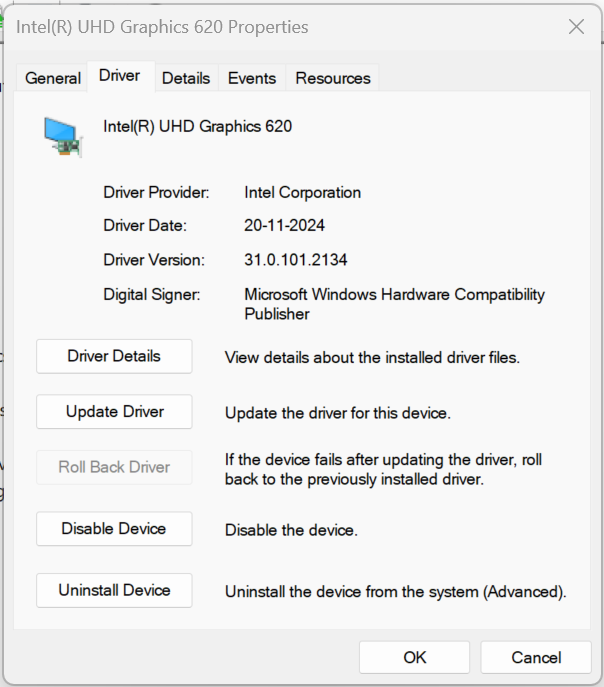This screenshot has height=687, width=604.
Task: Click the Intel Corporation provider value
Action: (x=303, y=193)
